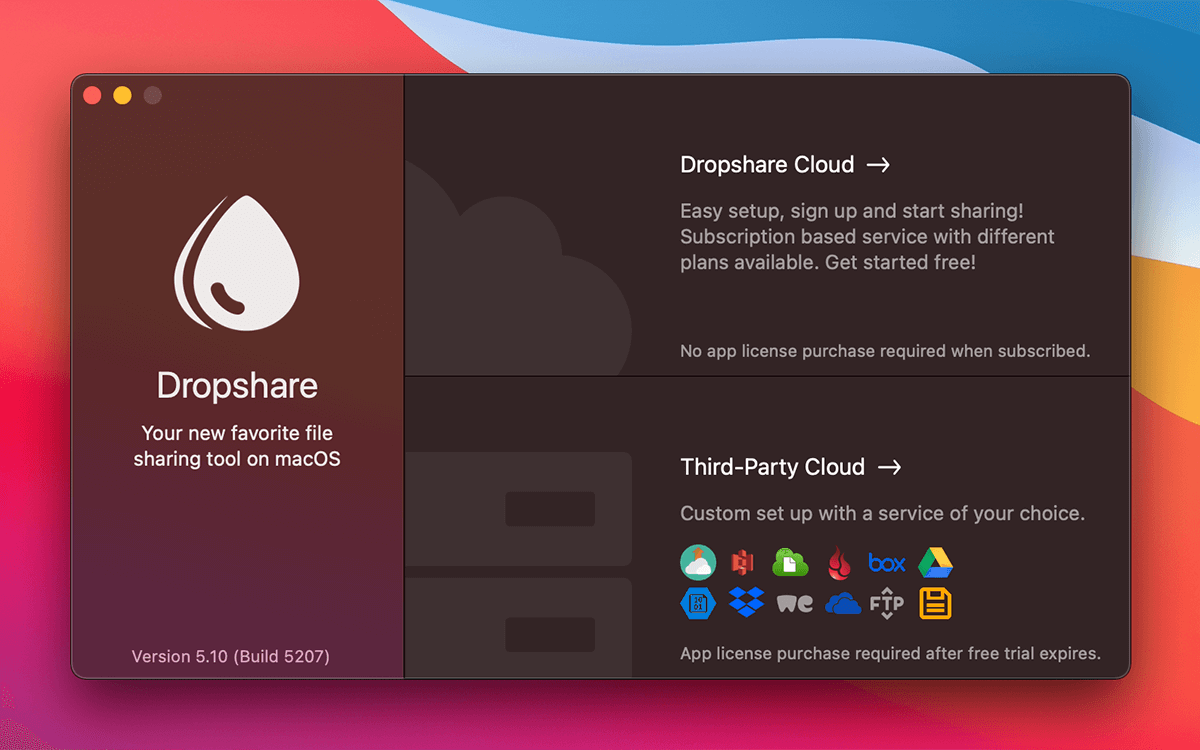The height and width of the screenshot is (750, 1200).
Task: Click the "Dropshare" app title text
Action: tap(237, 386)
